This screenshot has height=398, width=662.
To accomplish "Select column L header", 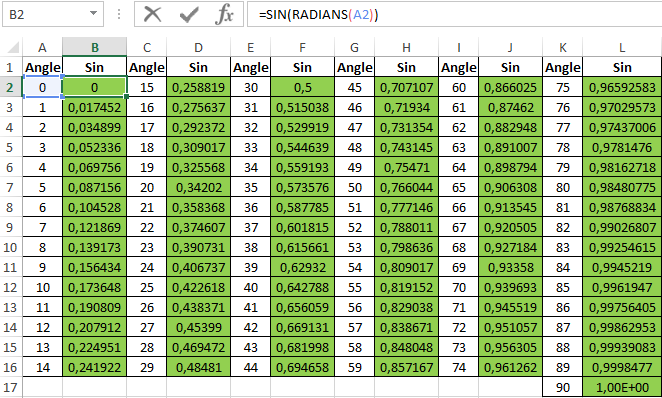I will pyautogui.click(x=622, y=47).
